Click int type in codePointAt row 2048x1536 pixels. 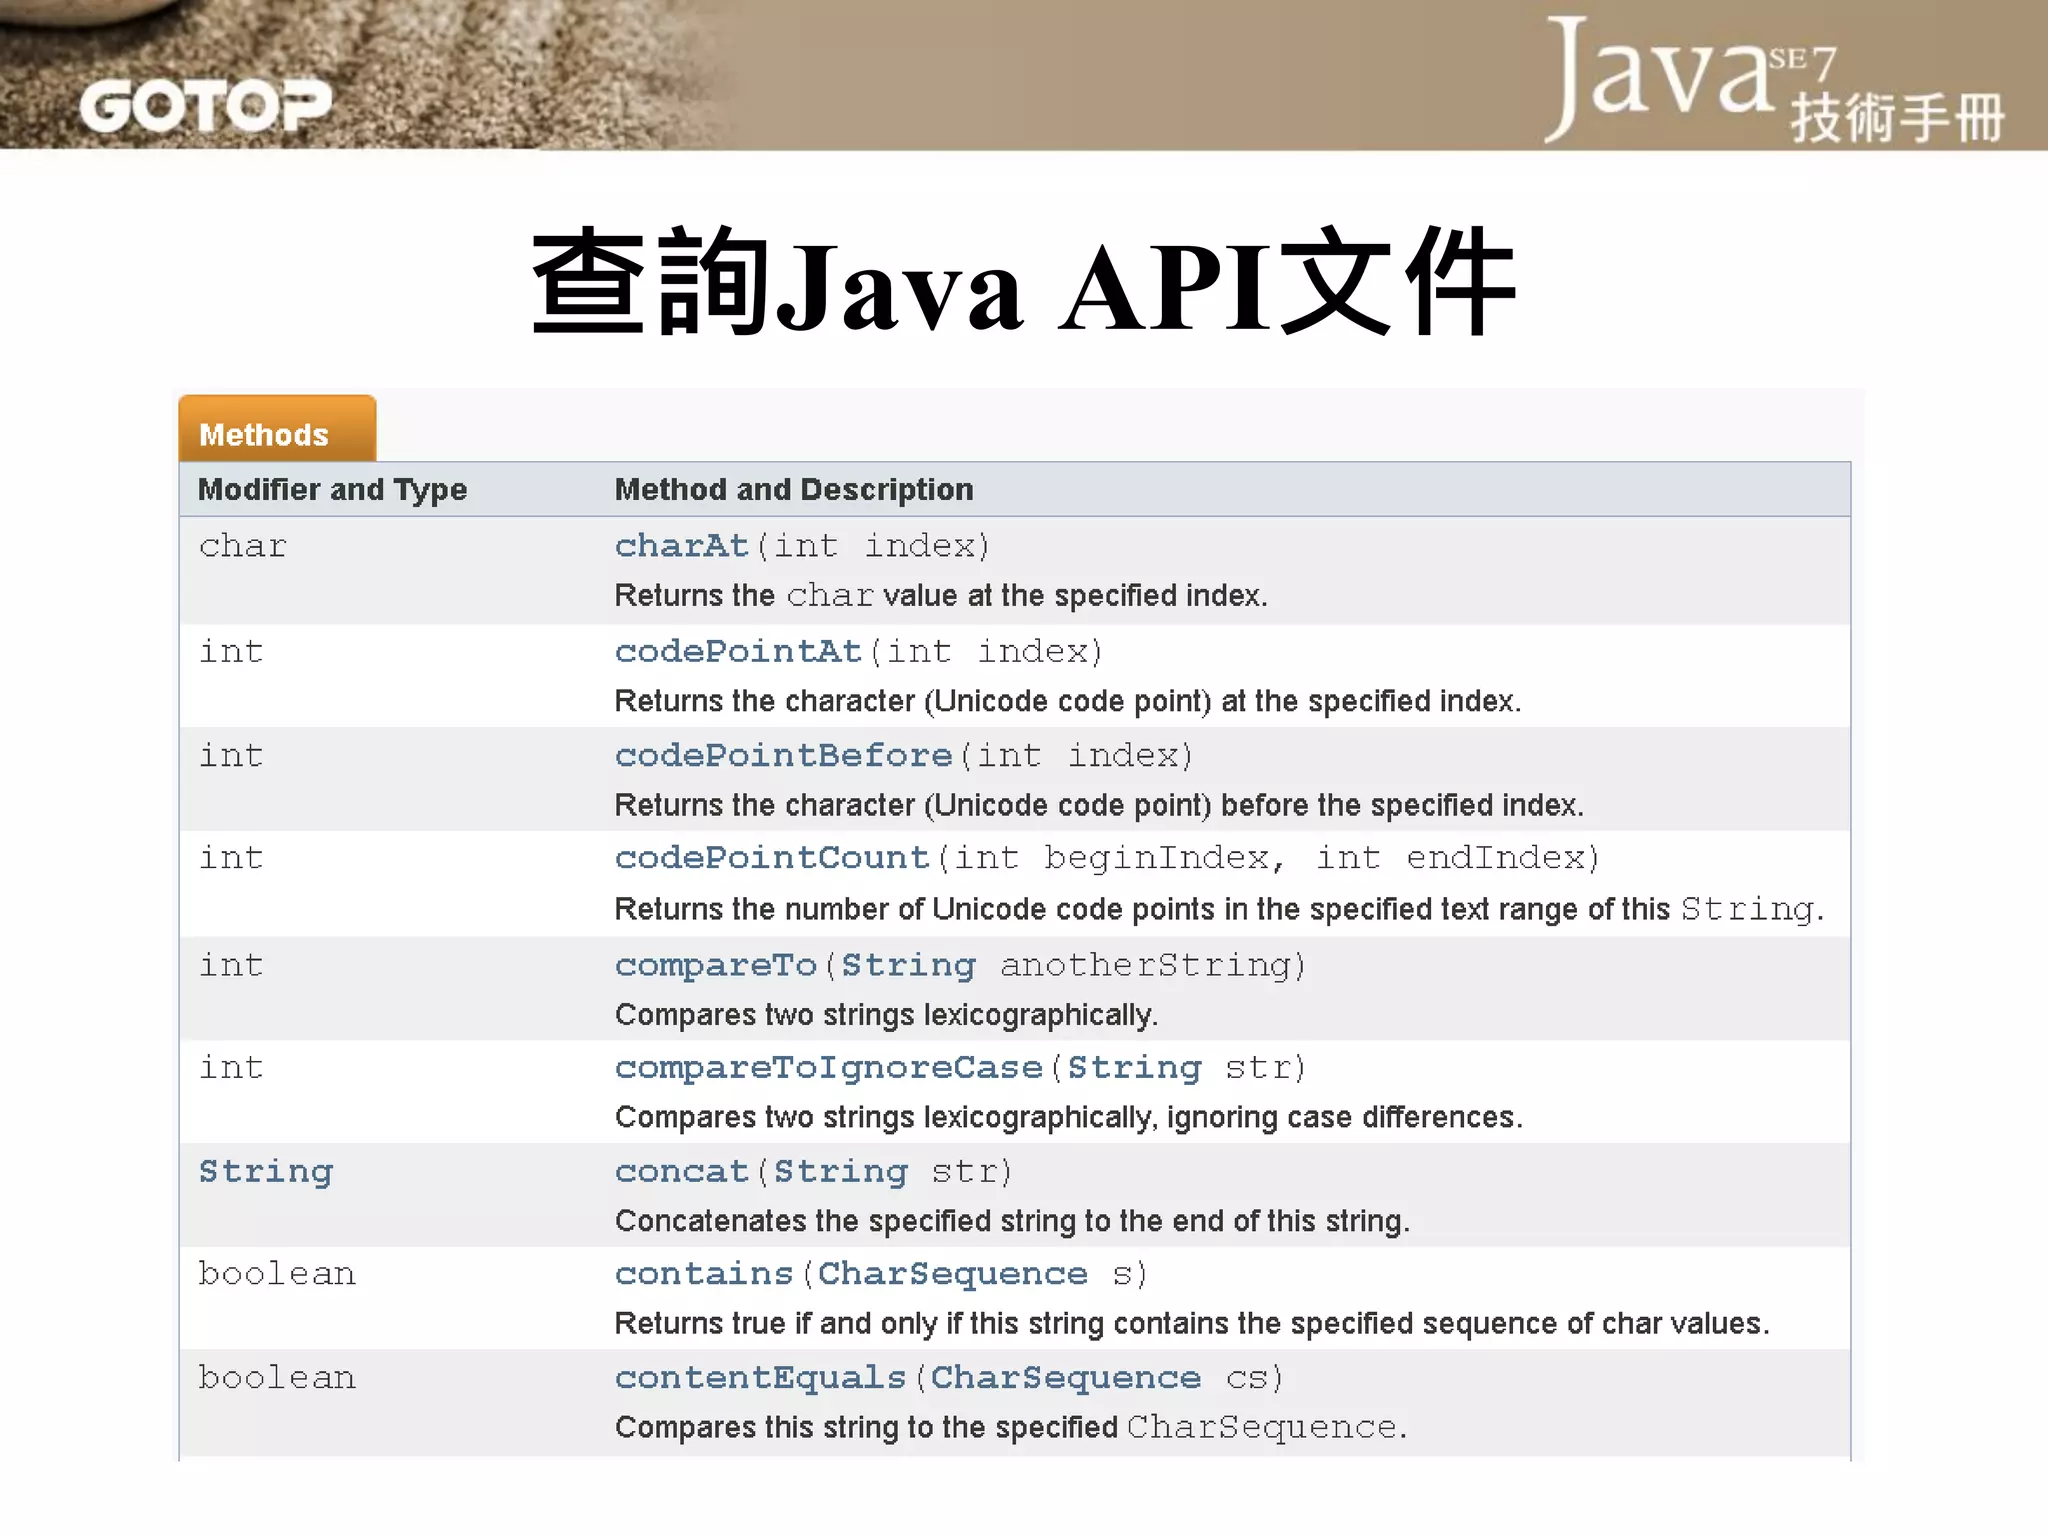click(231, 652)
